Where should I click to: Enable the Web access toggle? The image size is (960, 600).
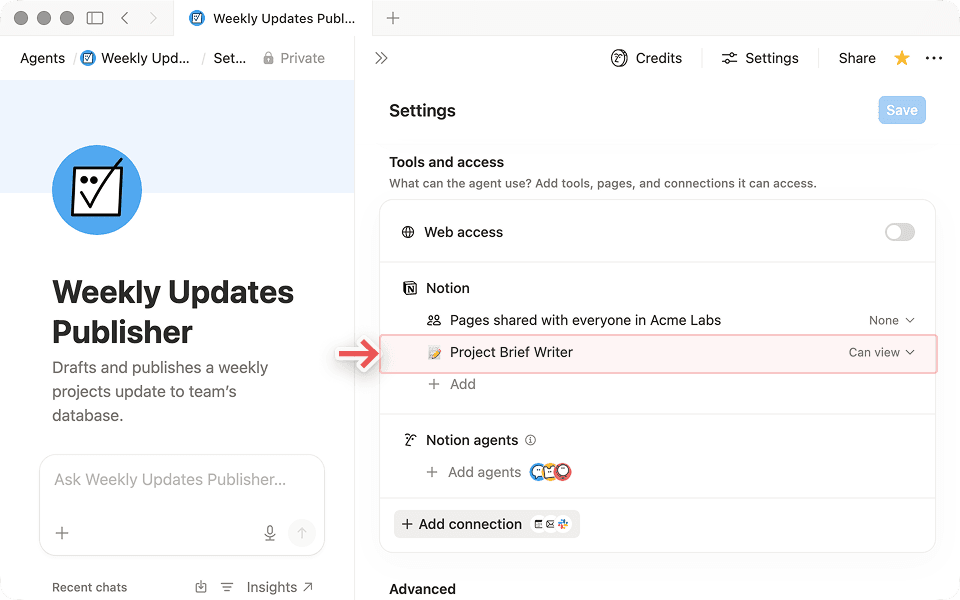pos(899,232)
